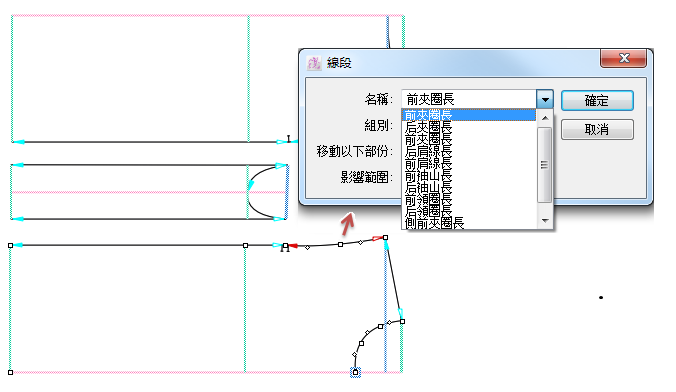The width and height of the screenshot is (676, 392).
Task: Click the red arrowhead next to point H
Action: click(293, 246)
